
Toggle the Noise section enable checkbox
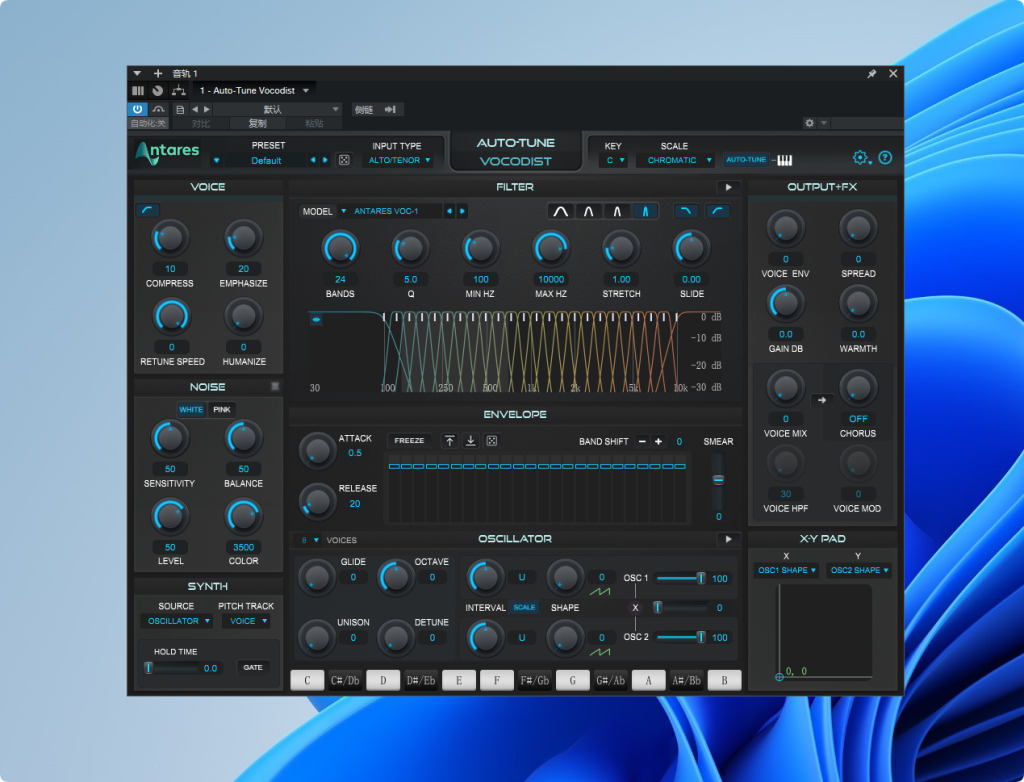(x=275, y=387)
